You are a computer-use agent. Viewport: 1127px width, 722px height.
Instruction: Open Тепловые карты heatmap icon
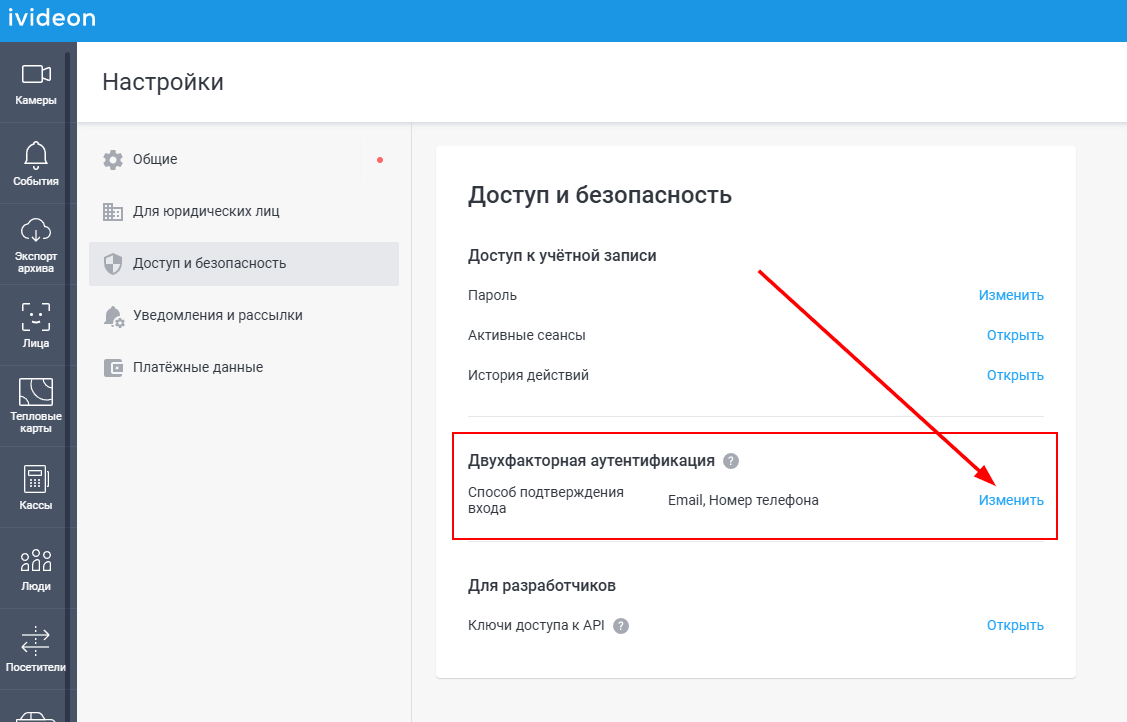[36, 392]
